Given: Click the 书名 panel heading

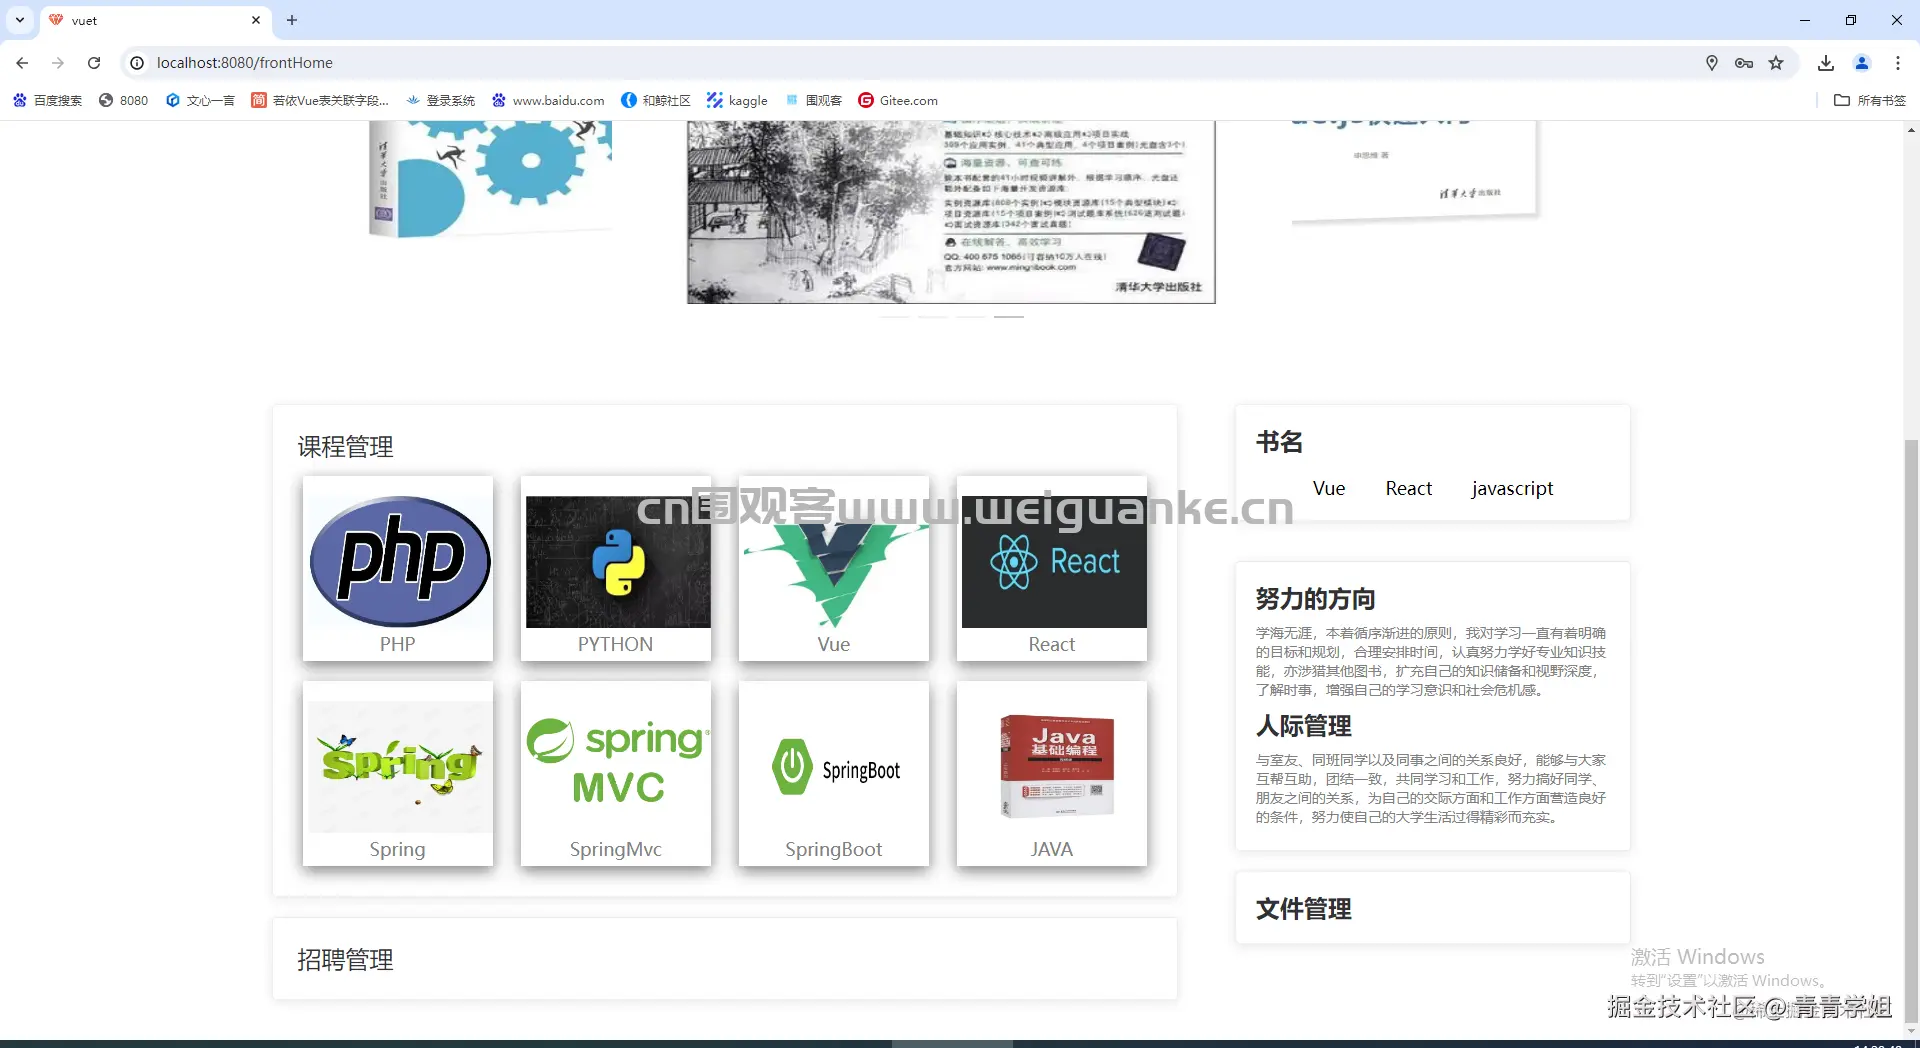Looking at the screenshot, I should pyautogui.click(x=1279, y=442).
